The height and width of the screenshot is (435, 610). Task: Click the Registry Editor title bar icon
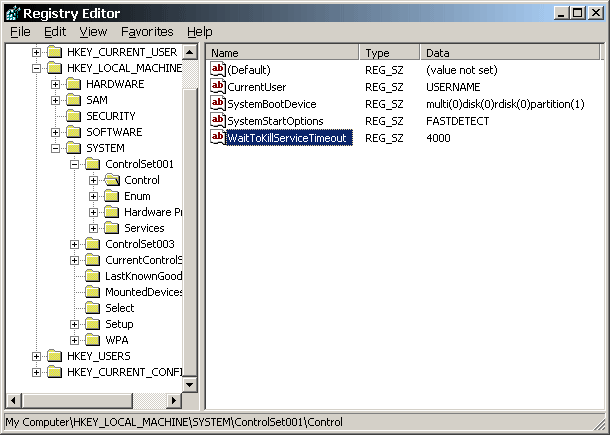pyautogui.click(x=13, y=12)
